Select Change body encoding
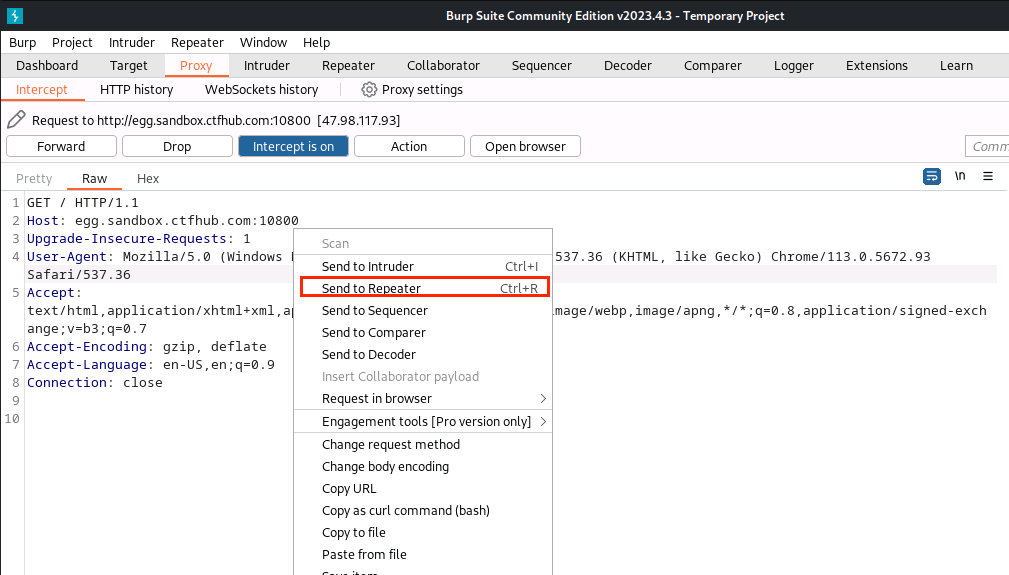The image size is (1009, 575). coord(423,466)
